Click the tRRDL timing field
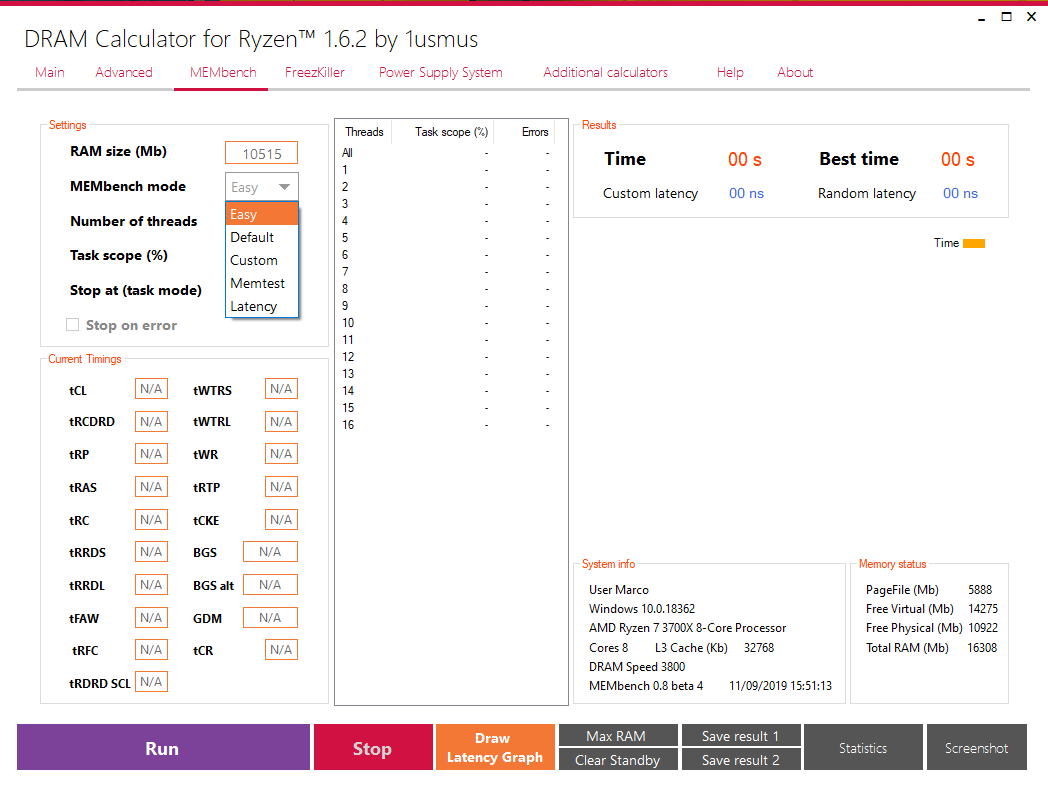Screen dimensions: 1048x786 pos(151,585)
